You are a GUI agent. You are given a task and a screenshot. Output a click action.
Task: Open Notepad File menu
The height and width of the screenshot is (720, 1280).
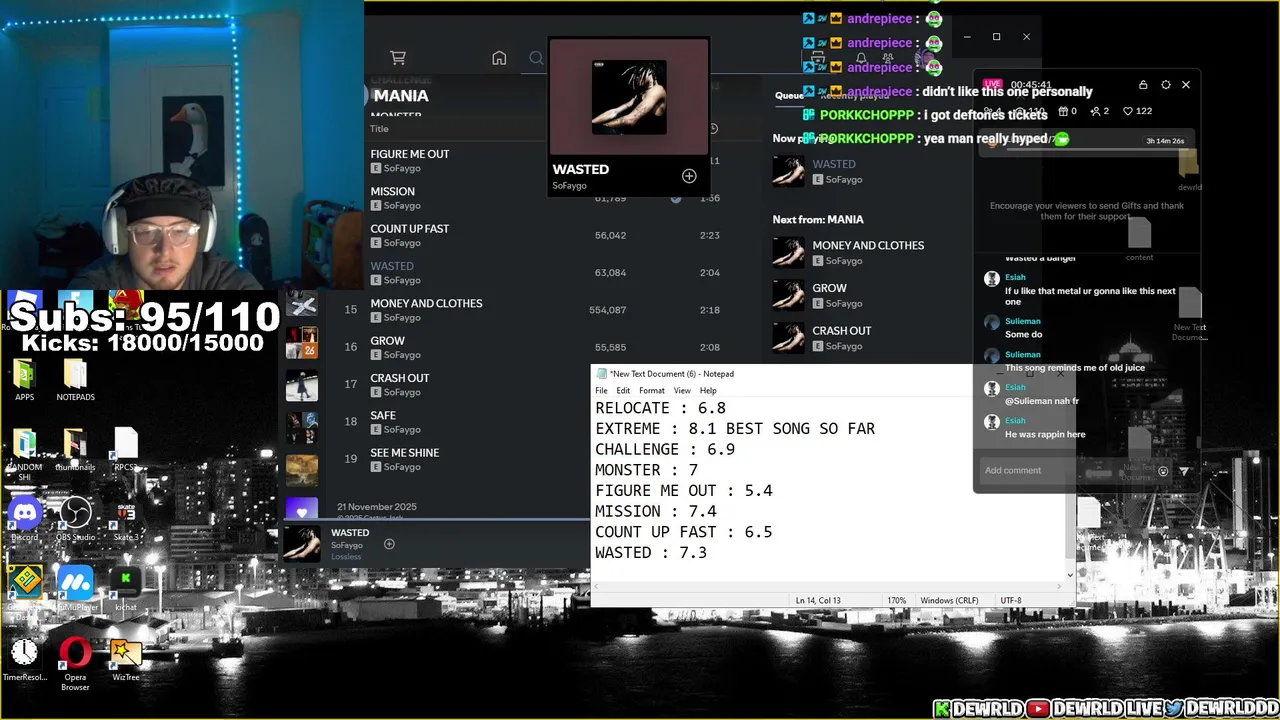(x=601, y=391)
